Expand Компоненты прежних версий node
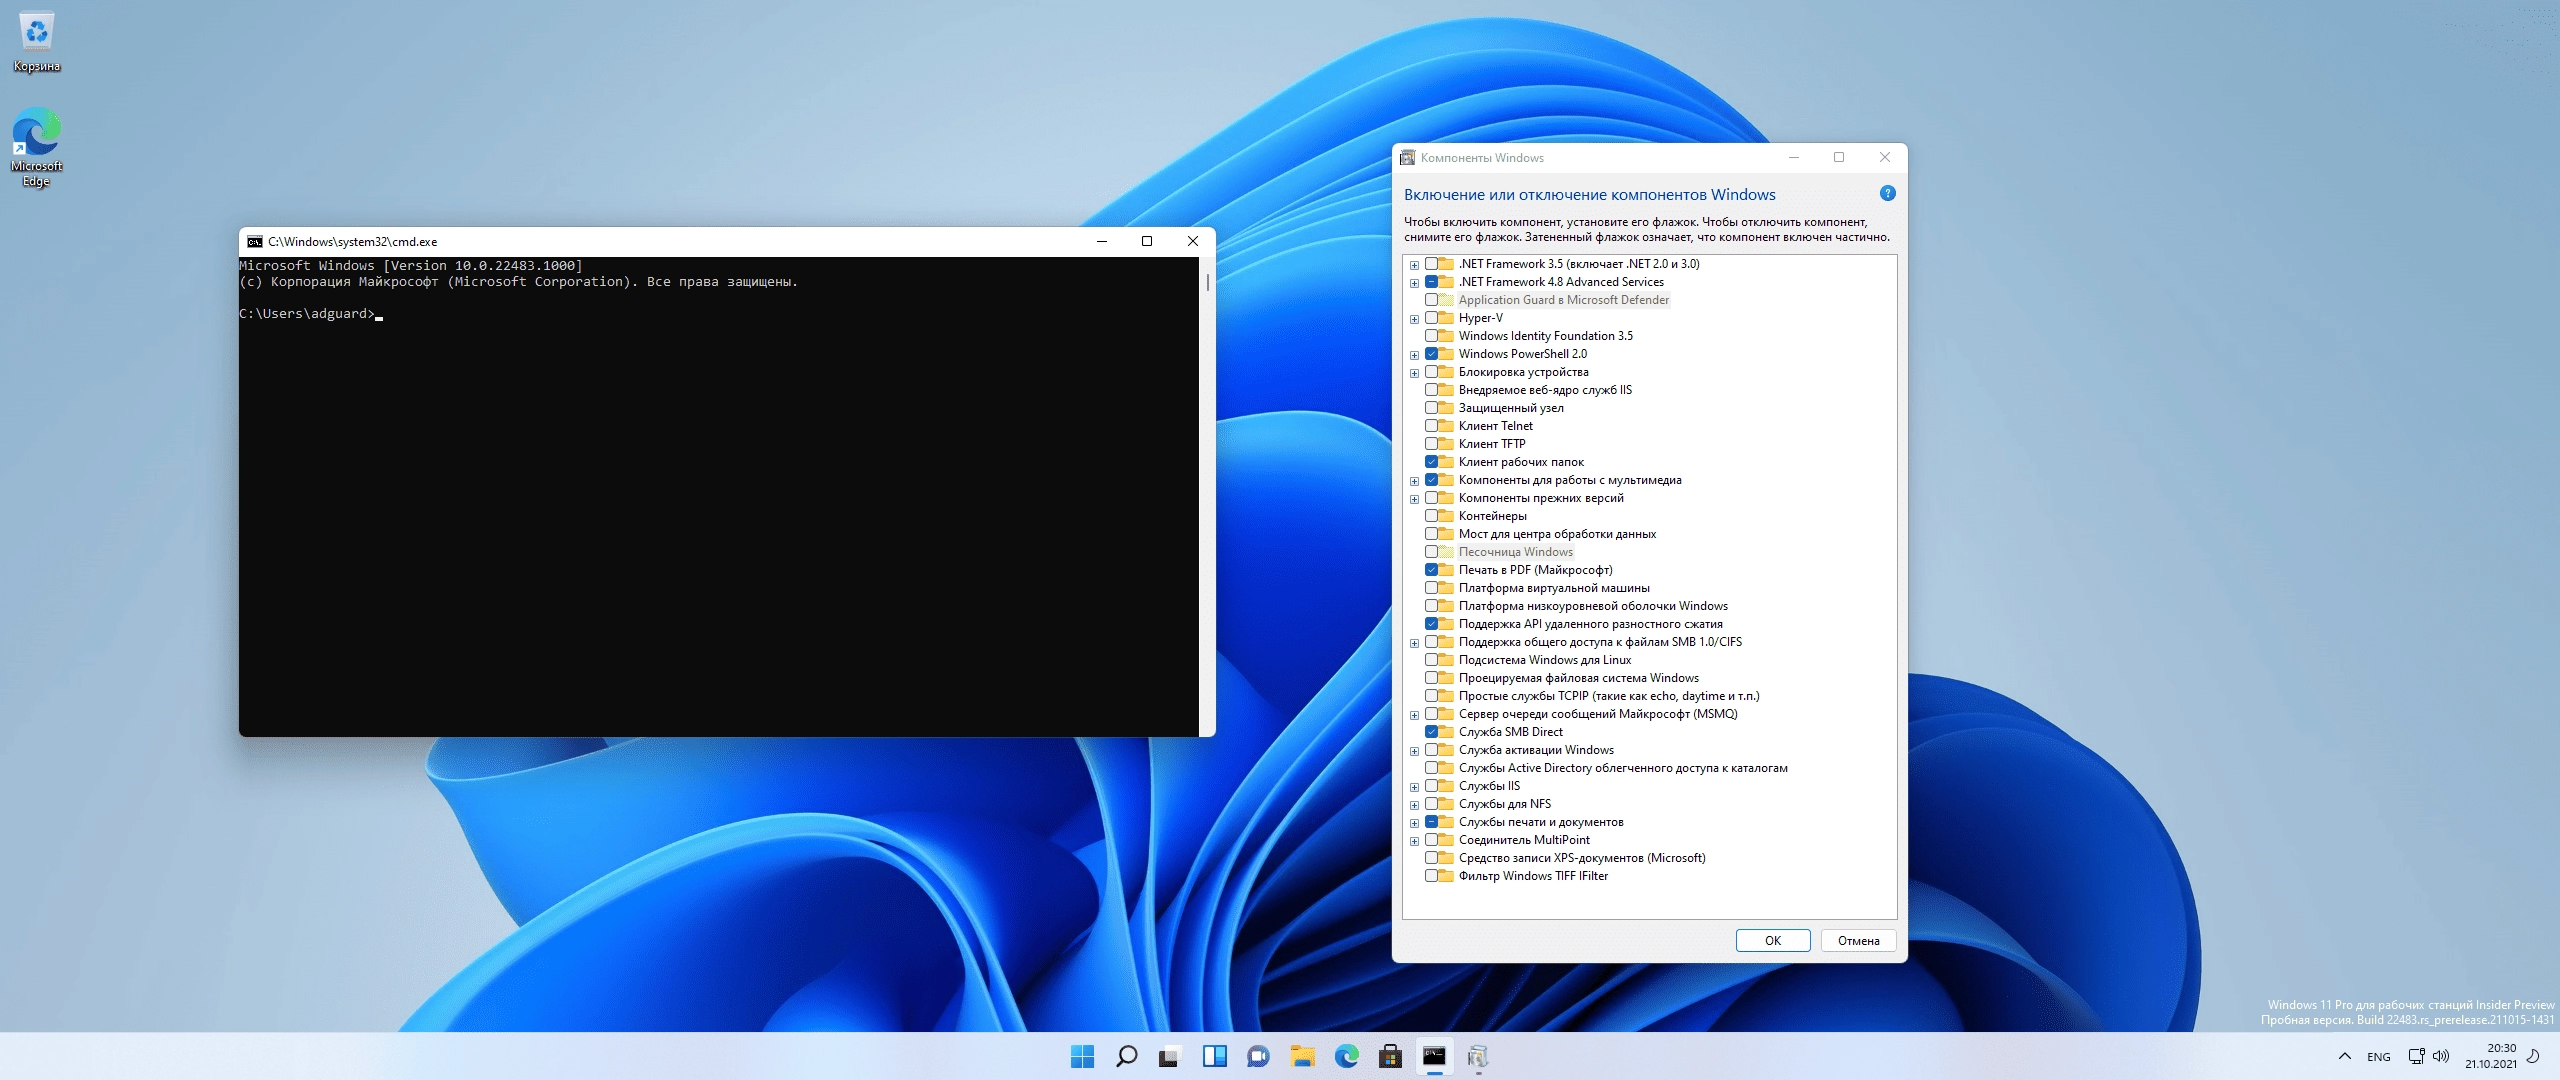Image resolution: width=2560 pixels, height=1080 pixels. click(x=1414, y=499)
